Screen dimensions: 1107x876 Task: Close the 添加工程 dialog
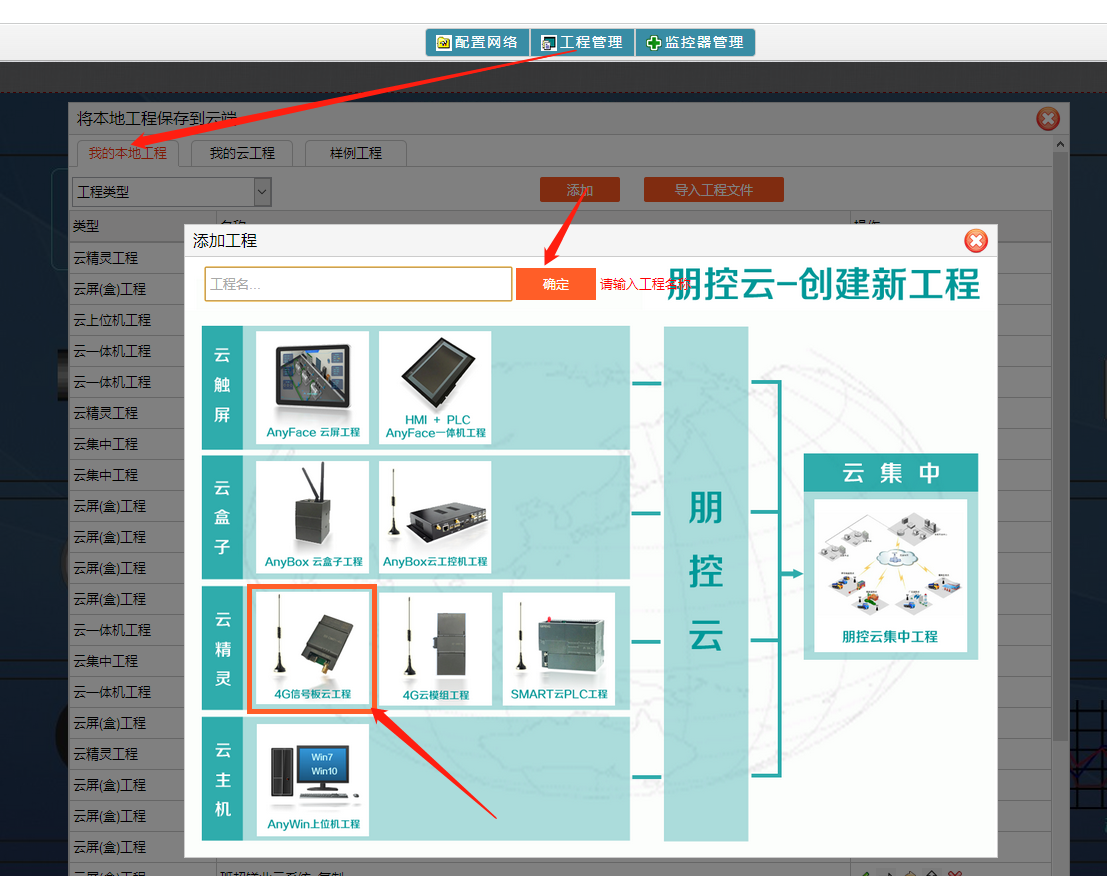tap(975, 241)
